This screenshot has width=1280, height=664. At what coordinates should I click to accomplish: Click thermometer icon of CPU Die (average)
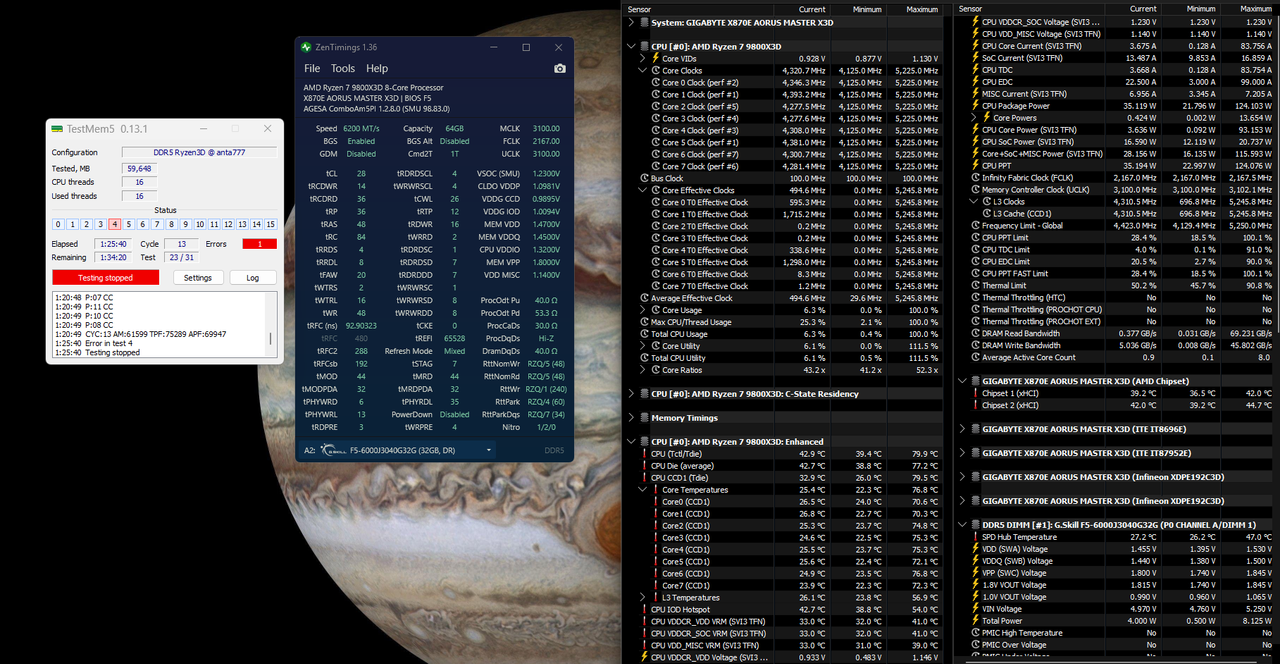pyautogui.click(x=644, y=466)
